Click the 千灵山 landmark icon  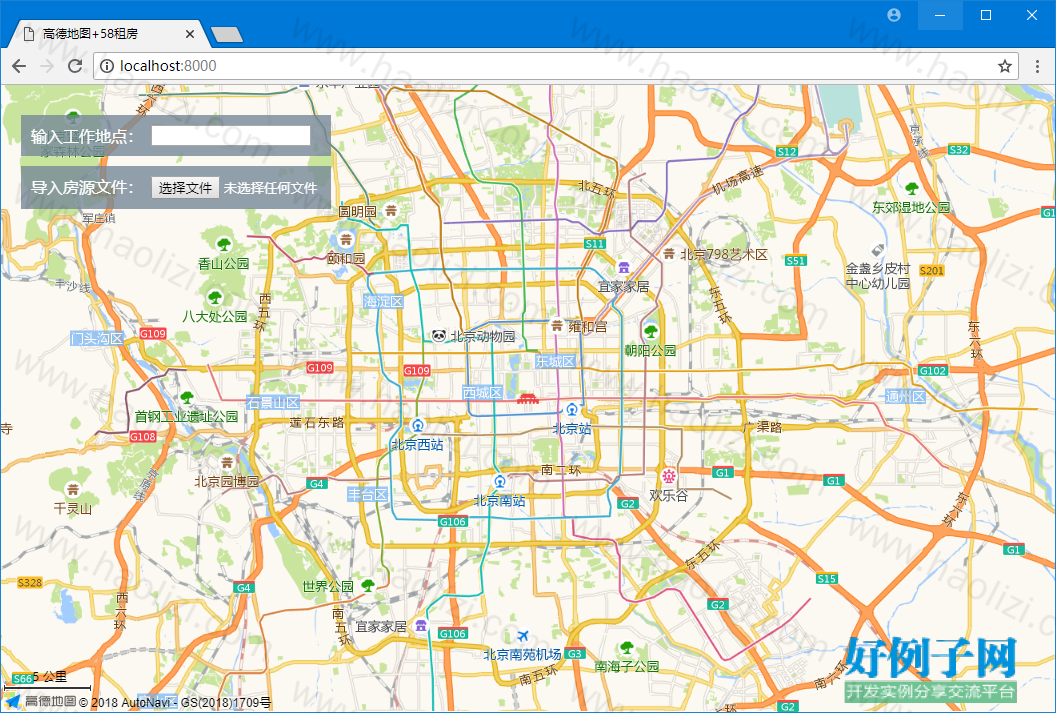click(x=73, y=489)
